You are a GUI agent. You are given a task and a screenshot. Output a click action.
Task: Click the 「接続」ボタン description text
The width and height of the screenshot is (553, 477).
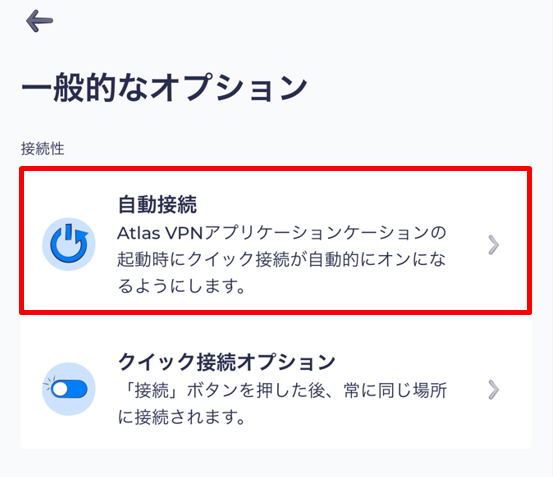pyautogui.click(x=282, y=404)
